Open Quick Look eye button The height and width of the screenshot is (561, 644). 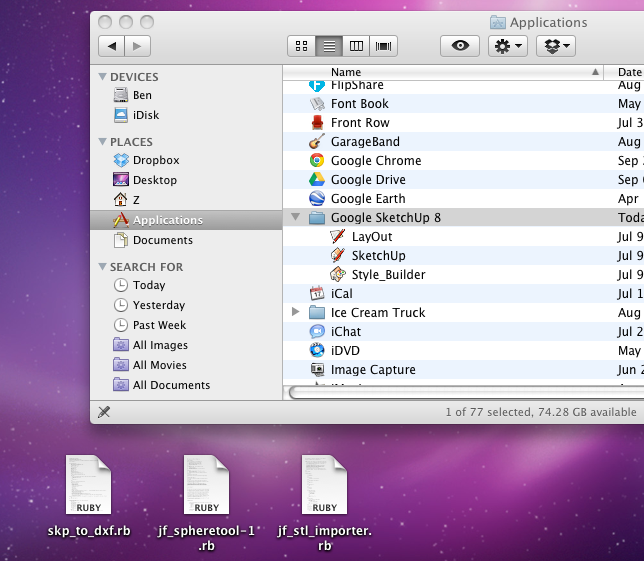(x=460, y=46)
